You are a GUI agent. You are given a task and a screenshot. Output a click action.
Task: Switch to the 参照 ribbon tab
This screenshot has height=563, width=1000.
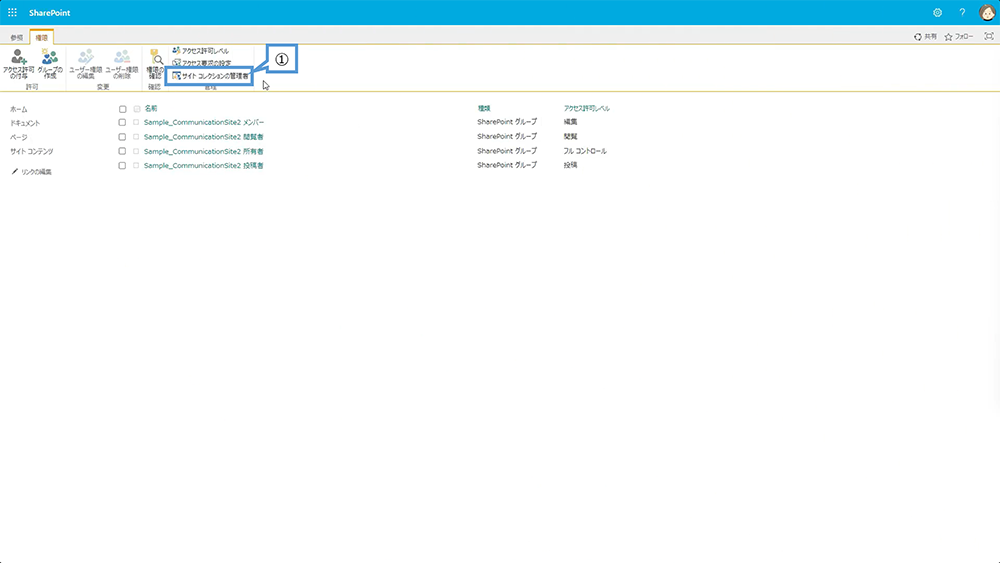click(x=17, y=38)
